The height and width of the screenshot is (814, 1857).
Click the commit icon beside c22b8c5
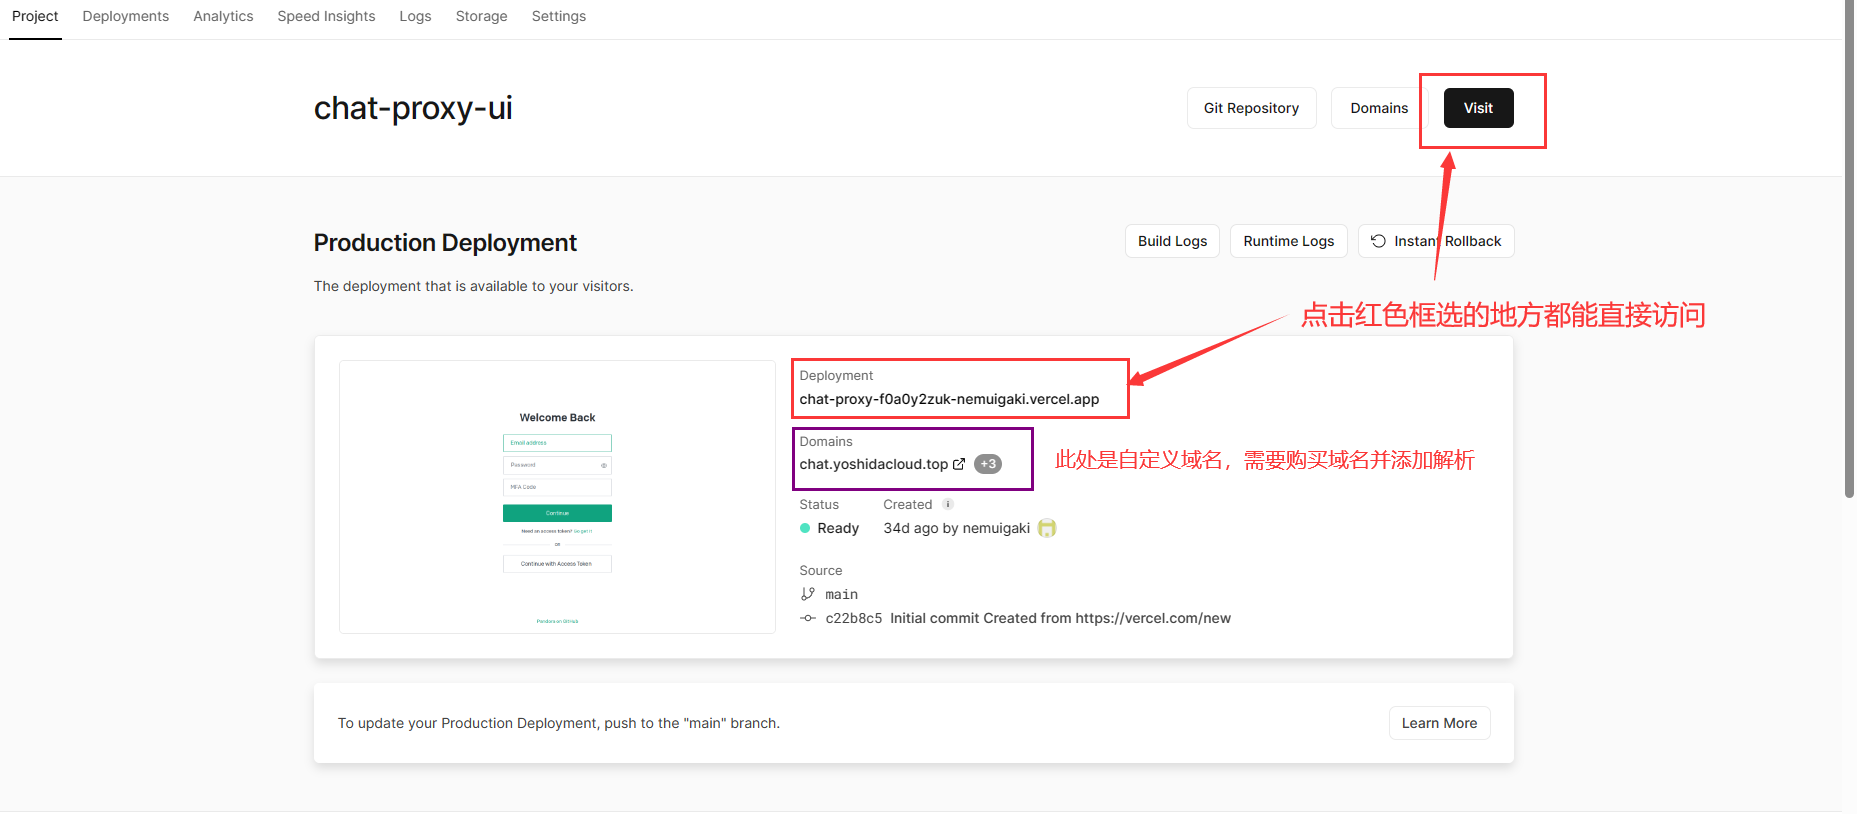[808, 618]
